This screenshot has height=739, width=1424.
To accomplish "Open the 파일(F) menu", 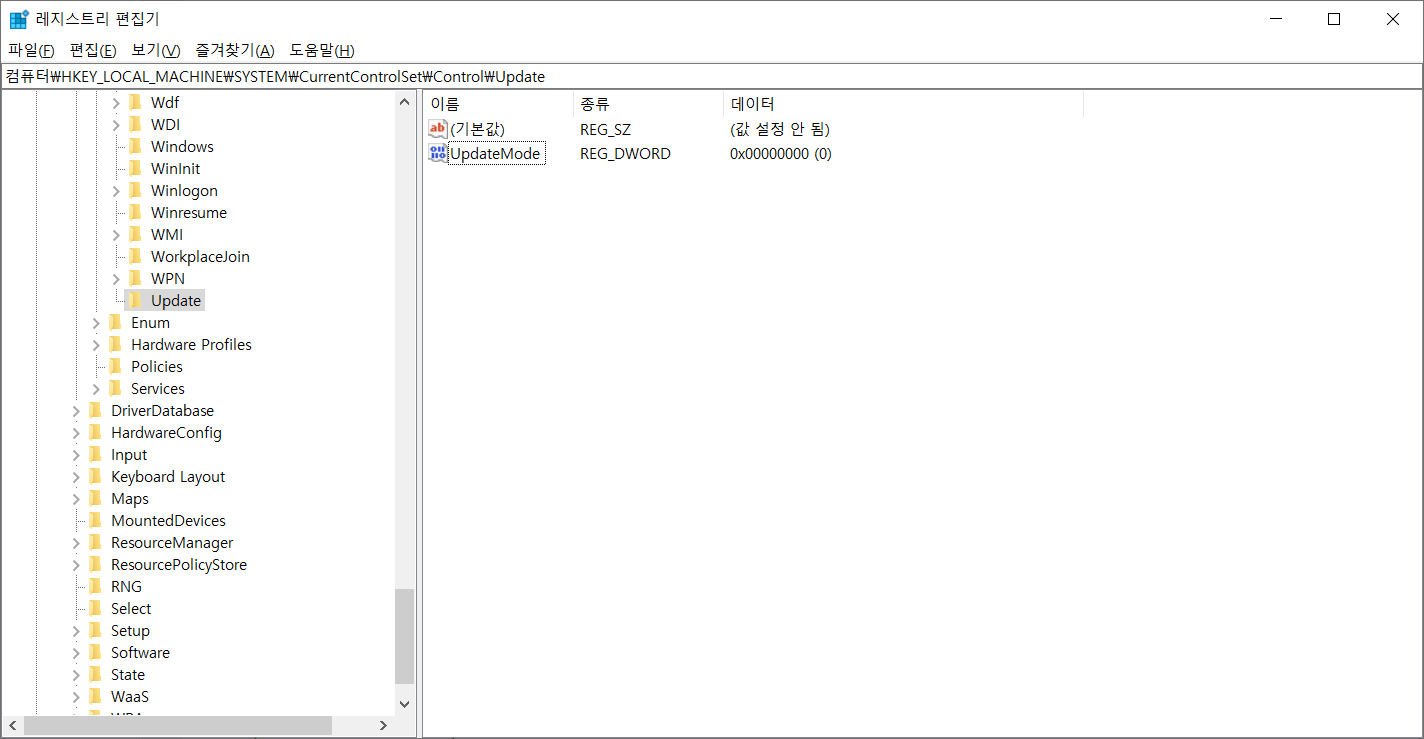I will point(31,50).
